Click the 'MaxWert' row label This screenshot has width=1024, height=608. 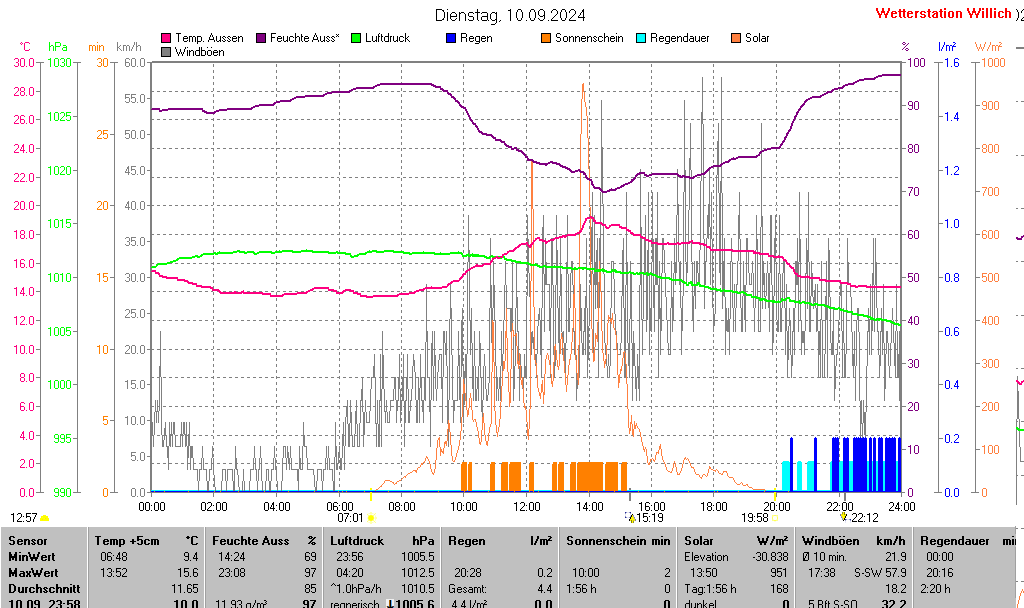33,573
